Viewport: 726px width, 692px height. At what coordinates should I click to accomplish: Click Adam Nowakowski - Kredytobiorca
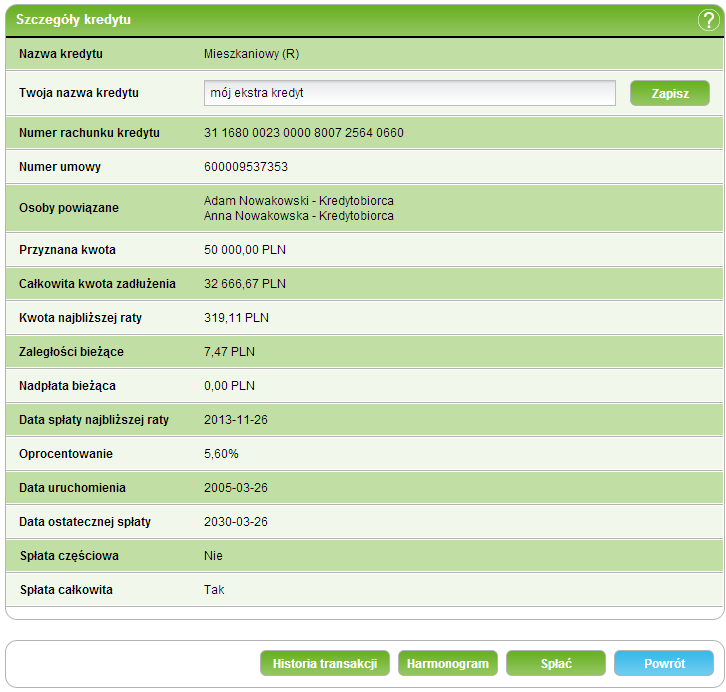coord(299,201)
